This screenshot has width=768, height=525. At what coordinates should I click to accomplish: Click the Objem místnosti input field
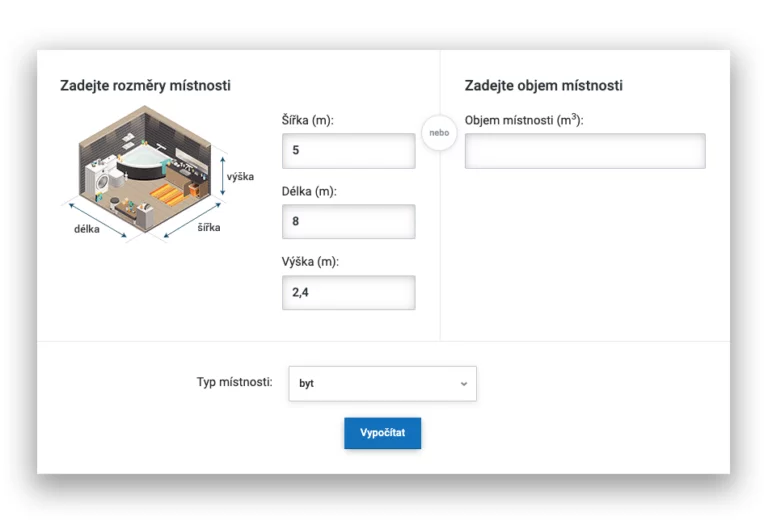click(x=585, y=151)
